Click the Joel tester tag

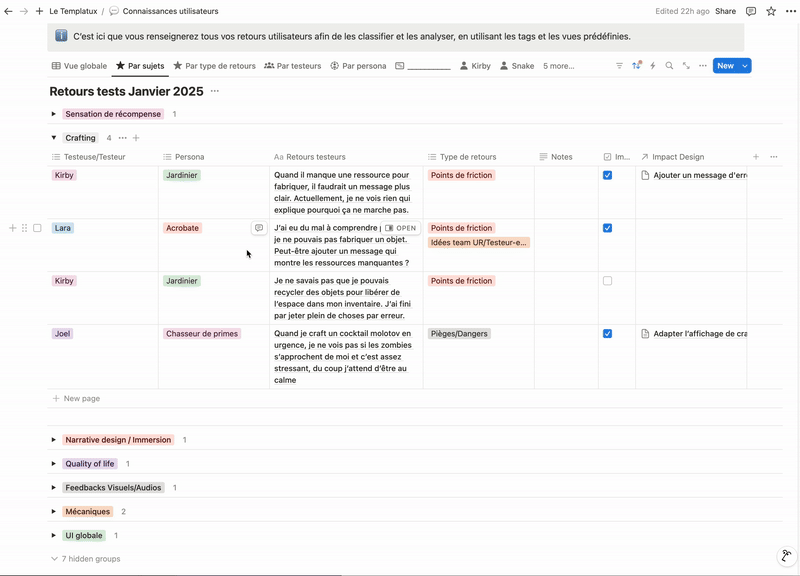(x=62, y=334)
